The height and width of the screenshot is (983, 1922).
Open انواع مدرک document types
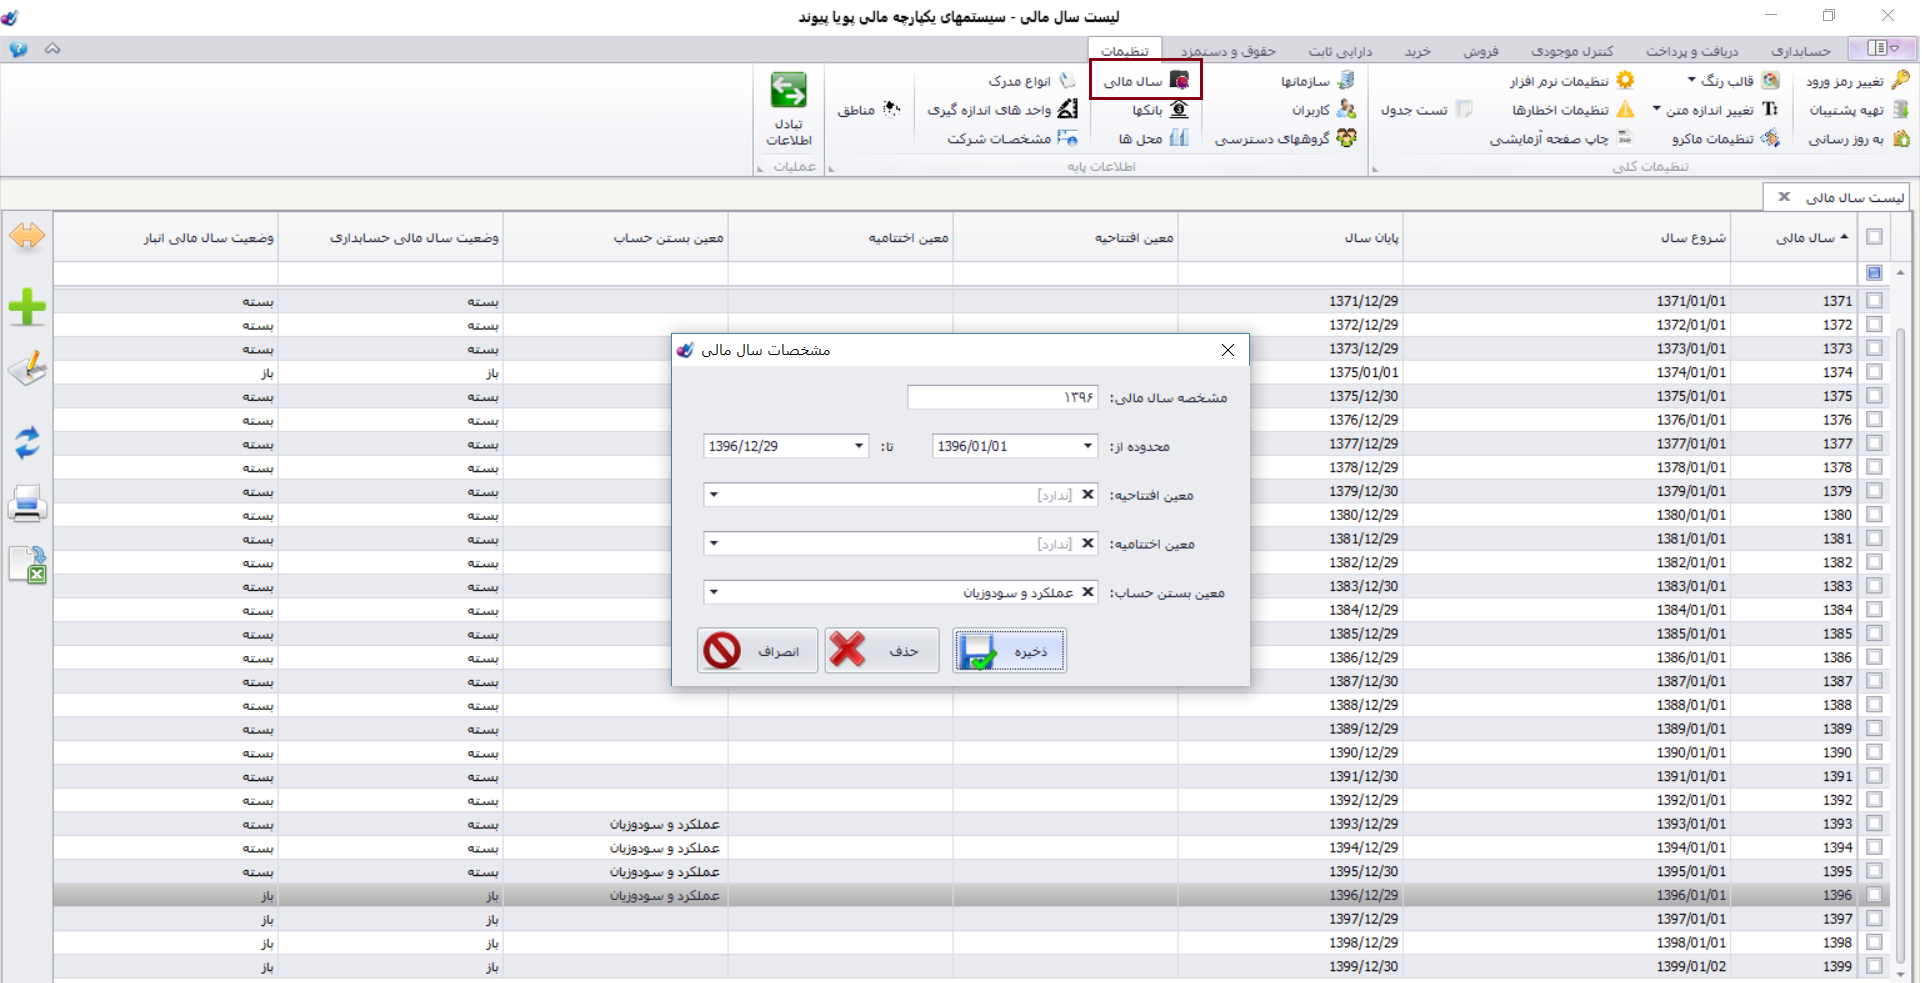point(1032,81)
